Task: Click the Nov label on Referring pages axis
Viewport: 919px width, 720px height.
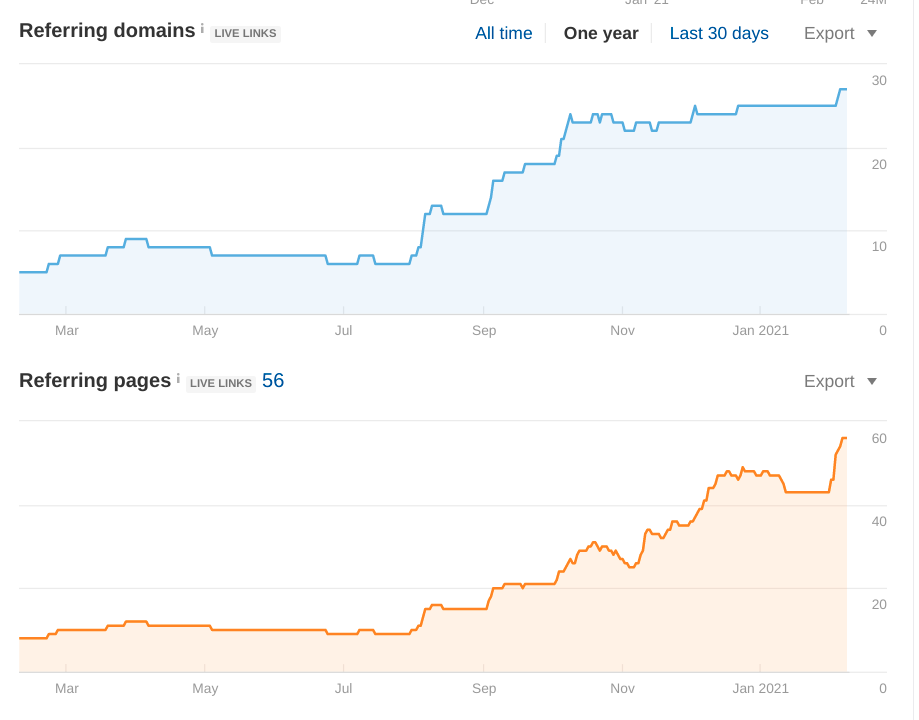Action: point(622,688)
